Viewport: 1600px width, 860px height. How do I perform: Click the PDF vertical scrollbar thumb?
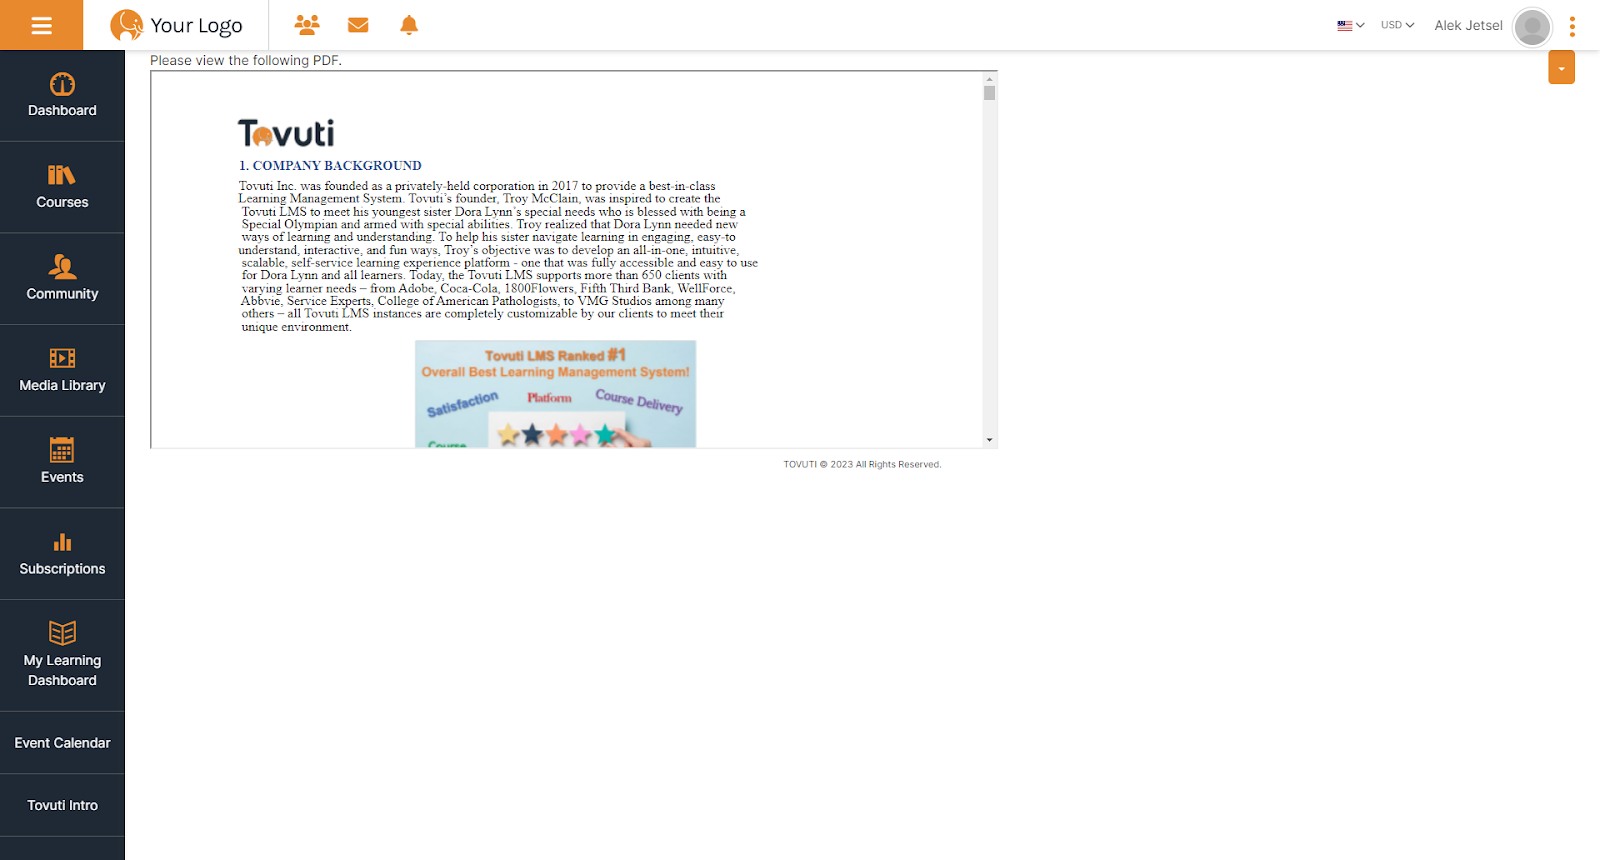tap(989, 93)
